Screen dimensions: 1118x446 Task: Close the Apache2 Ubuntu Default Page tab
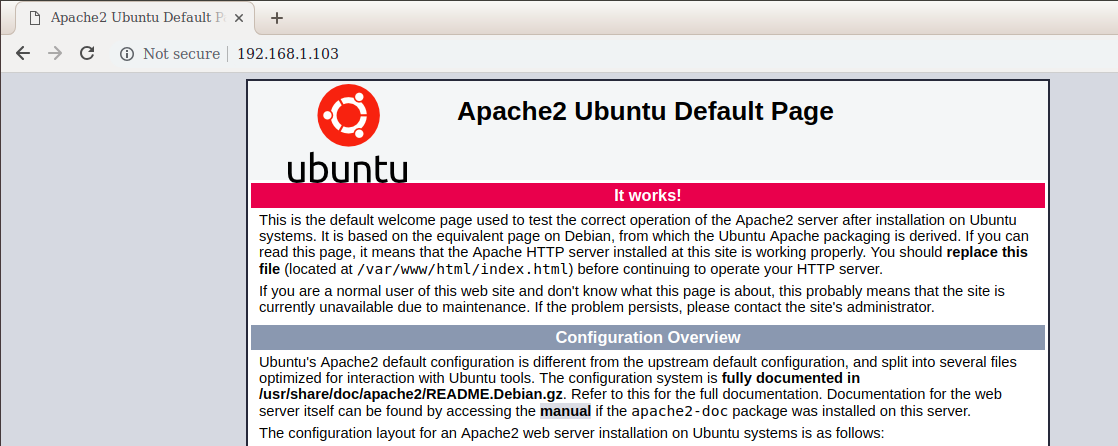tap(240, 19)
